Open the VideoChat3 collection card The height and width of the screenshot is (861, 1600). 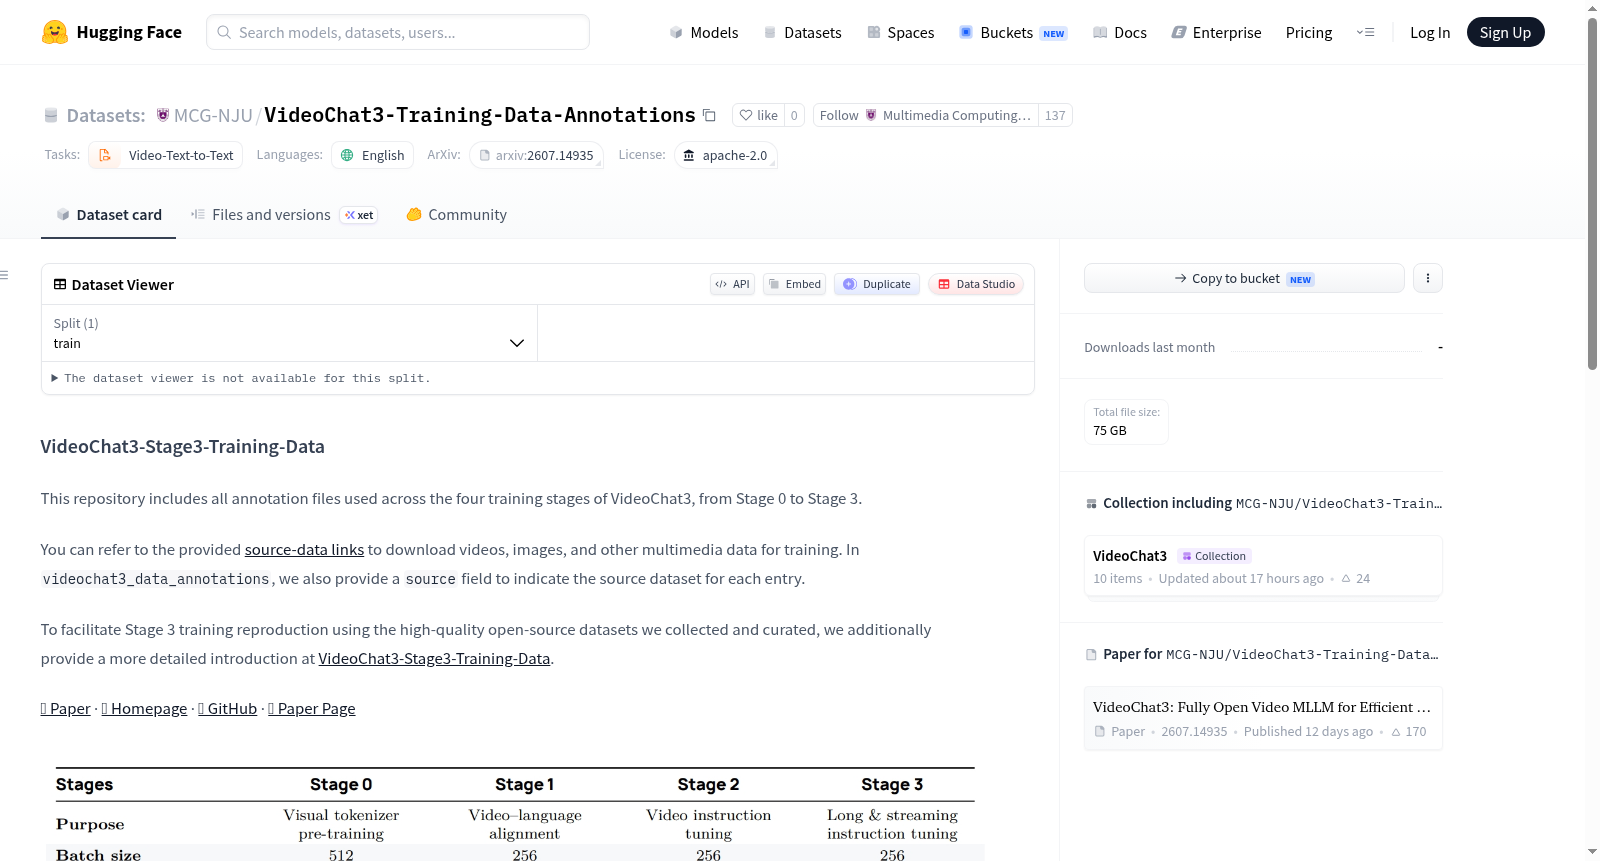pyautogui.click(x=1263, y=566)
